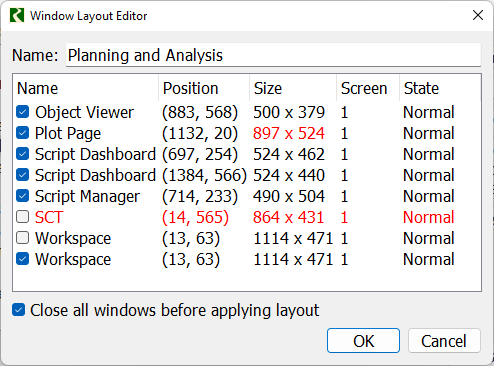This screenshot has width=494, height=366.
Task: Click the Screen column header
Action: point(368,88)
